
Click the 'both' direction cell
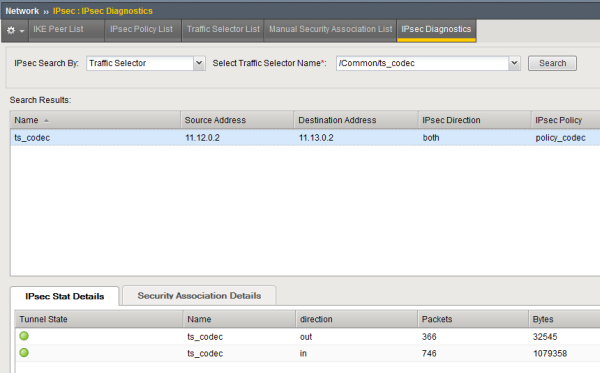tap(431, 138)
